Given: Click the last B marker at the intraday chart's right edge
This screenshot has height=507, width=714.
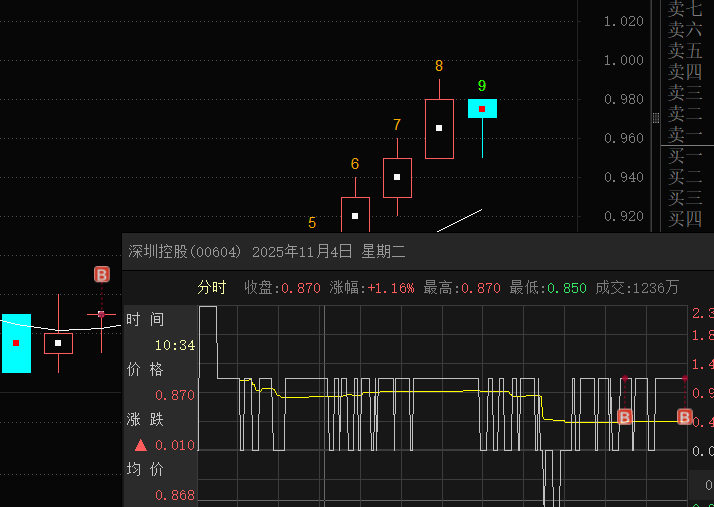Looking at the screenshot, I should (x=684, y=417).
